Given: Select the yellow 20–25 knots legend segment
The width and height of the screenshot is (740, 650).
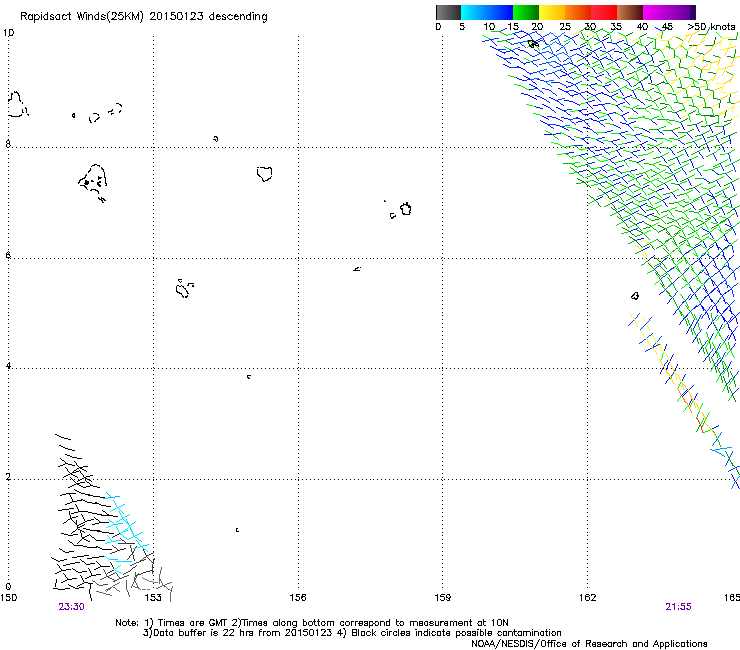Looking at the screenshot, I should [552, 12].
